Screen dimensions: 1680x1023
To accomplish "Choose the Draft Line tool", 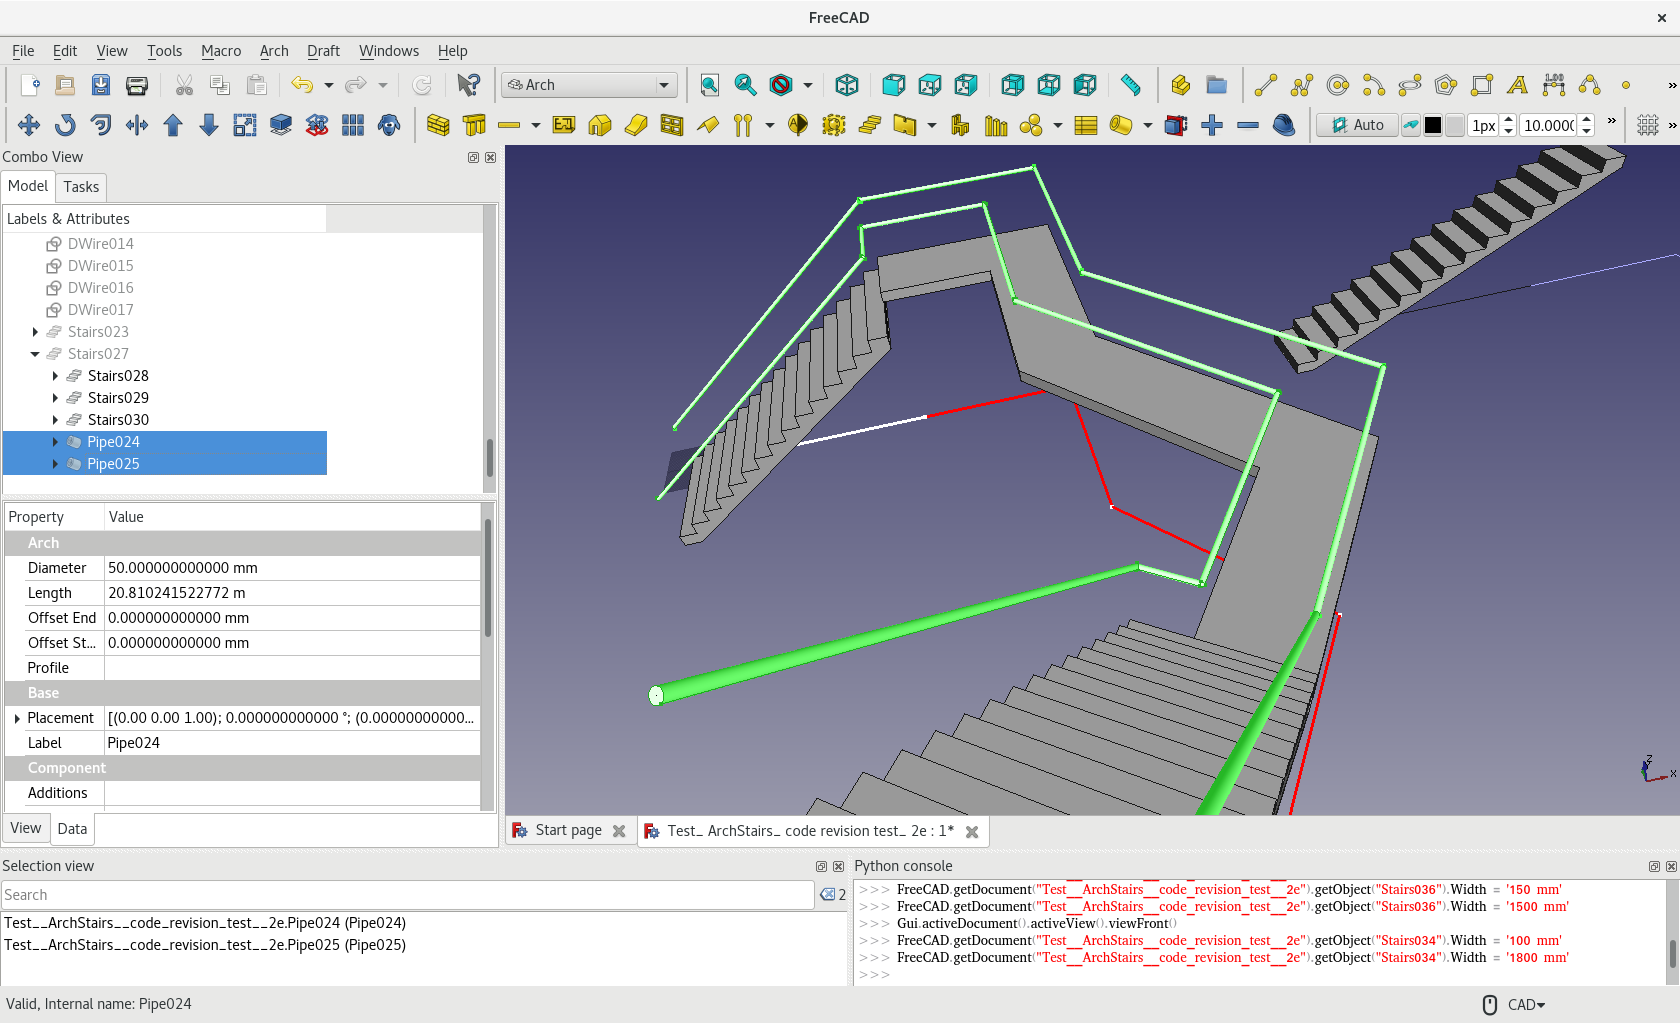I will click(x=1265, y=85).
